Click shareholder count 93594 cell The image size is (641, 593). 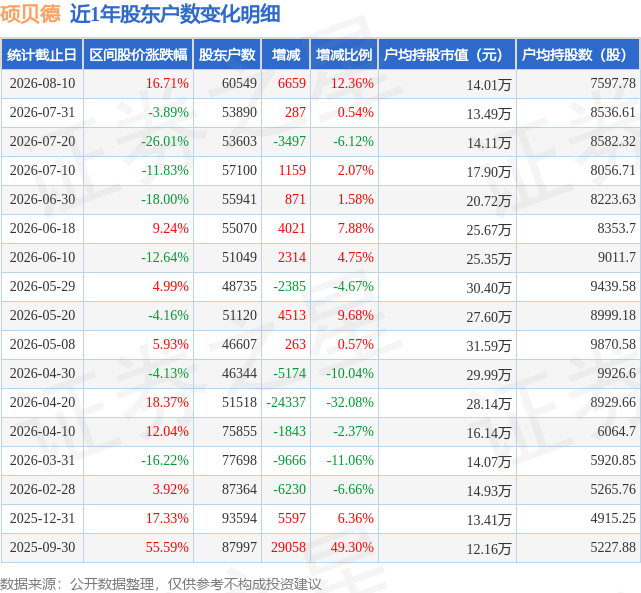pyautogui.click(x=240, y=518)
